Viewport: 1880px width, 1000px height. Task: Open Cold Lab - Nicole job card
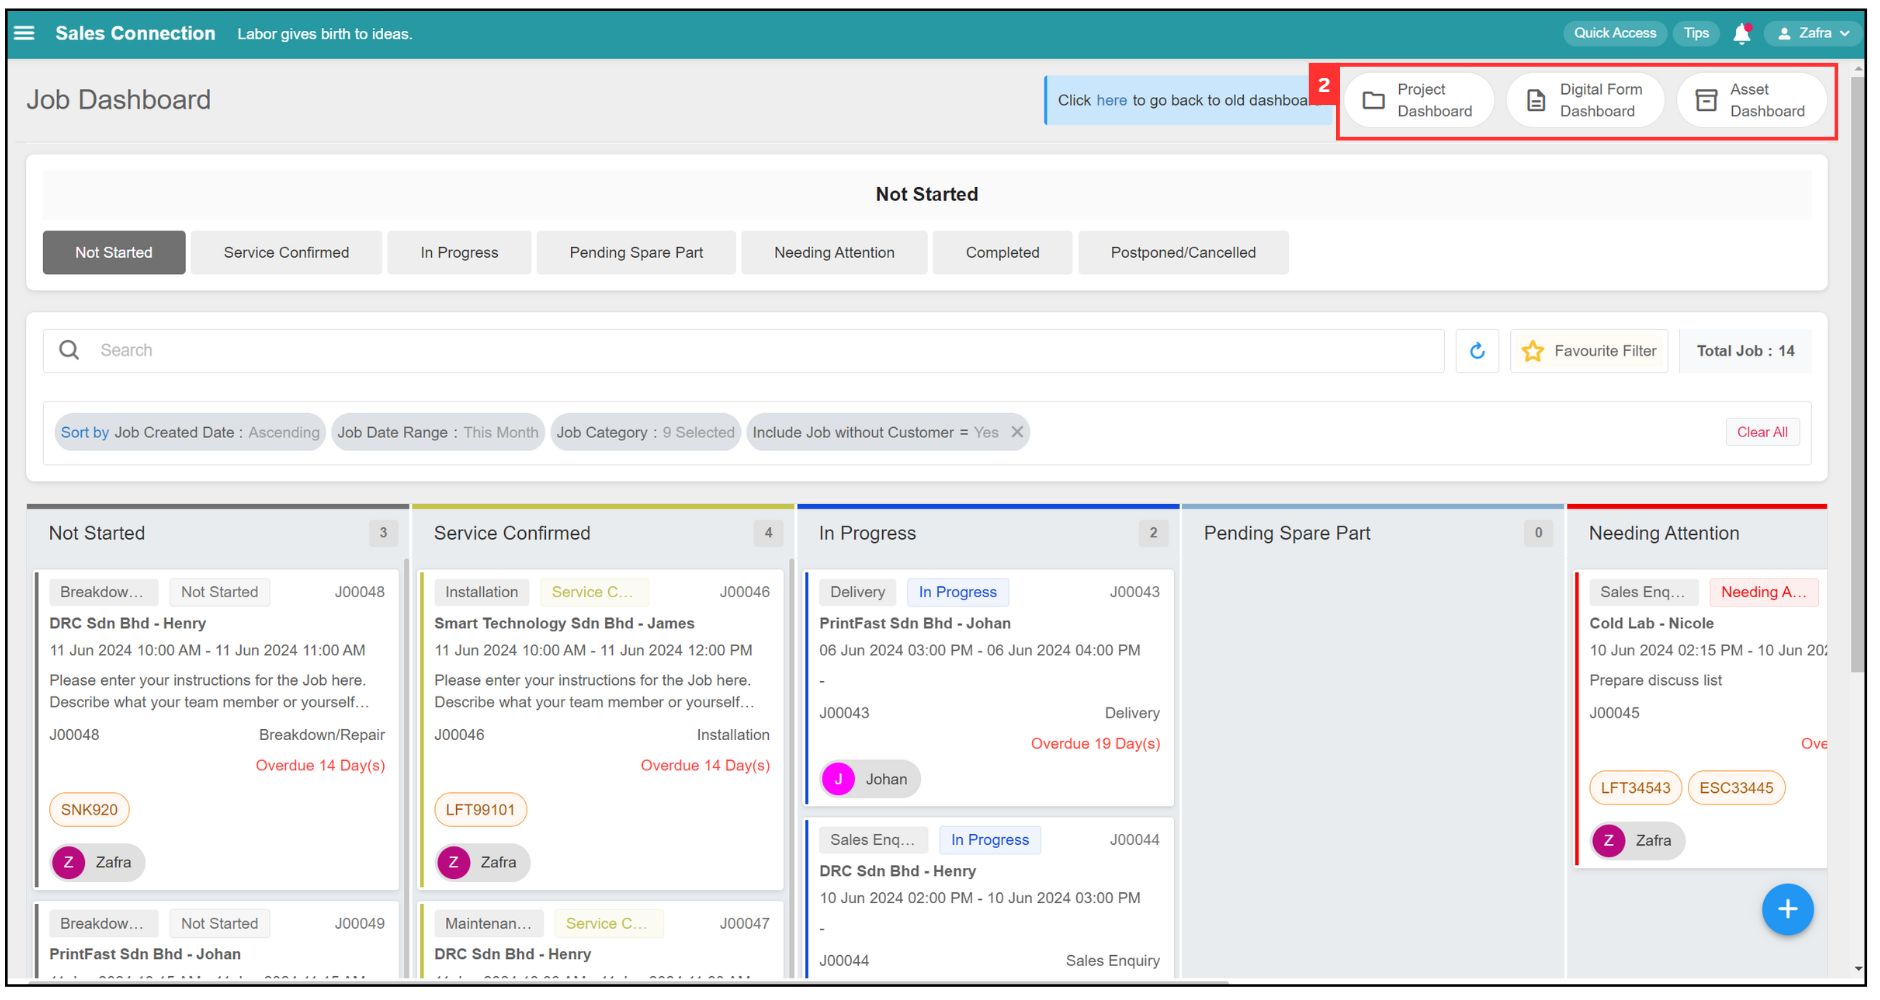click(1701, 719)
